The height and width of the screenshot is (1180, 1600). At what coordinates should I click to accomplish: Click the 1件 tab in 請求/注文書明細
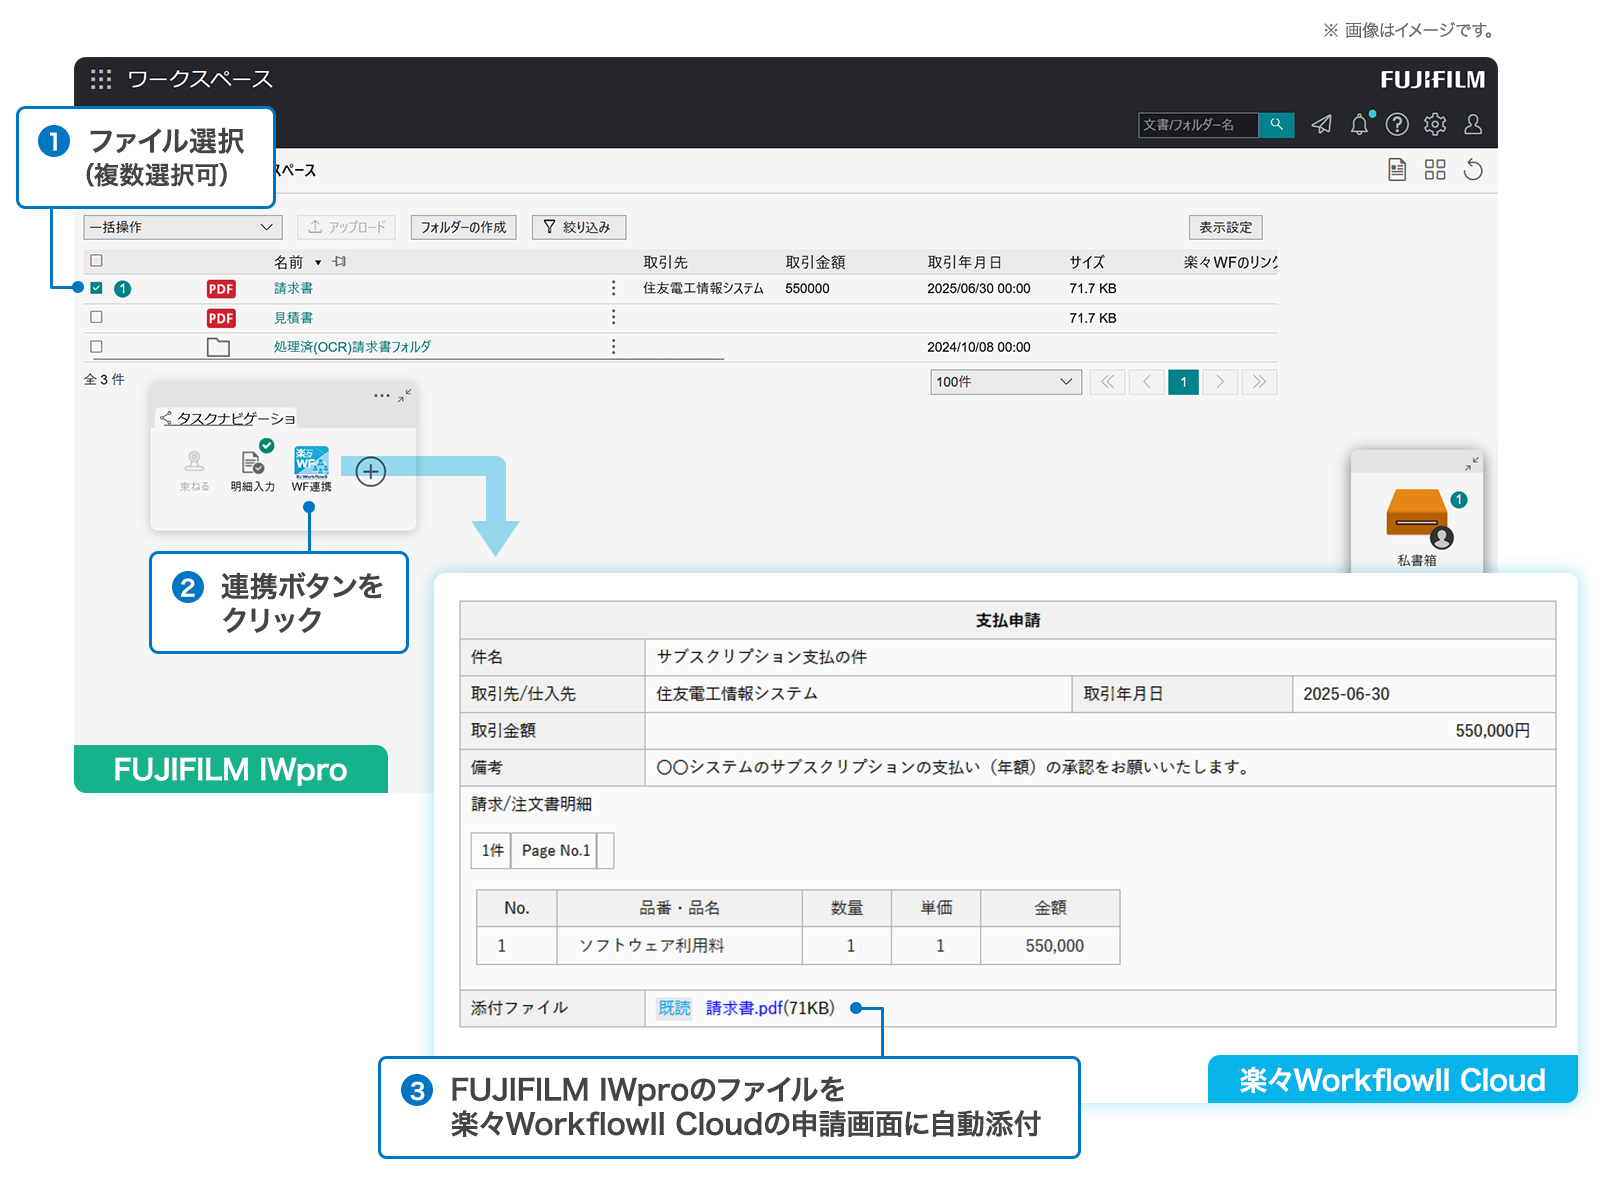coord(492,851)
